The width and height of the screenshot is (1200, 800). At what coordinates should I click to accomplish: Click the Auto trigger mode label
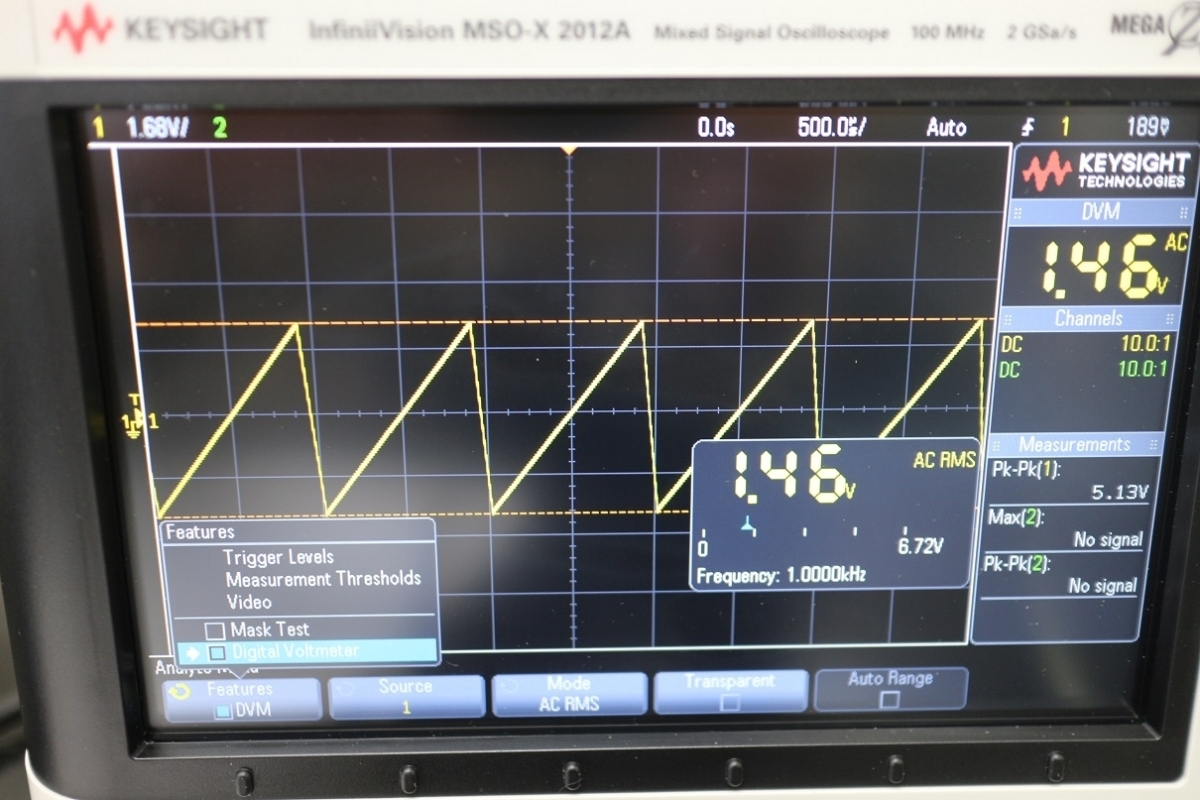coord(946,127)
